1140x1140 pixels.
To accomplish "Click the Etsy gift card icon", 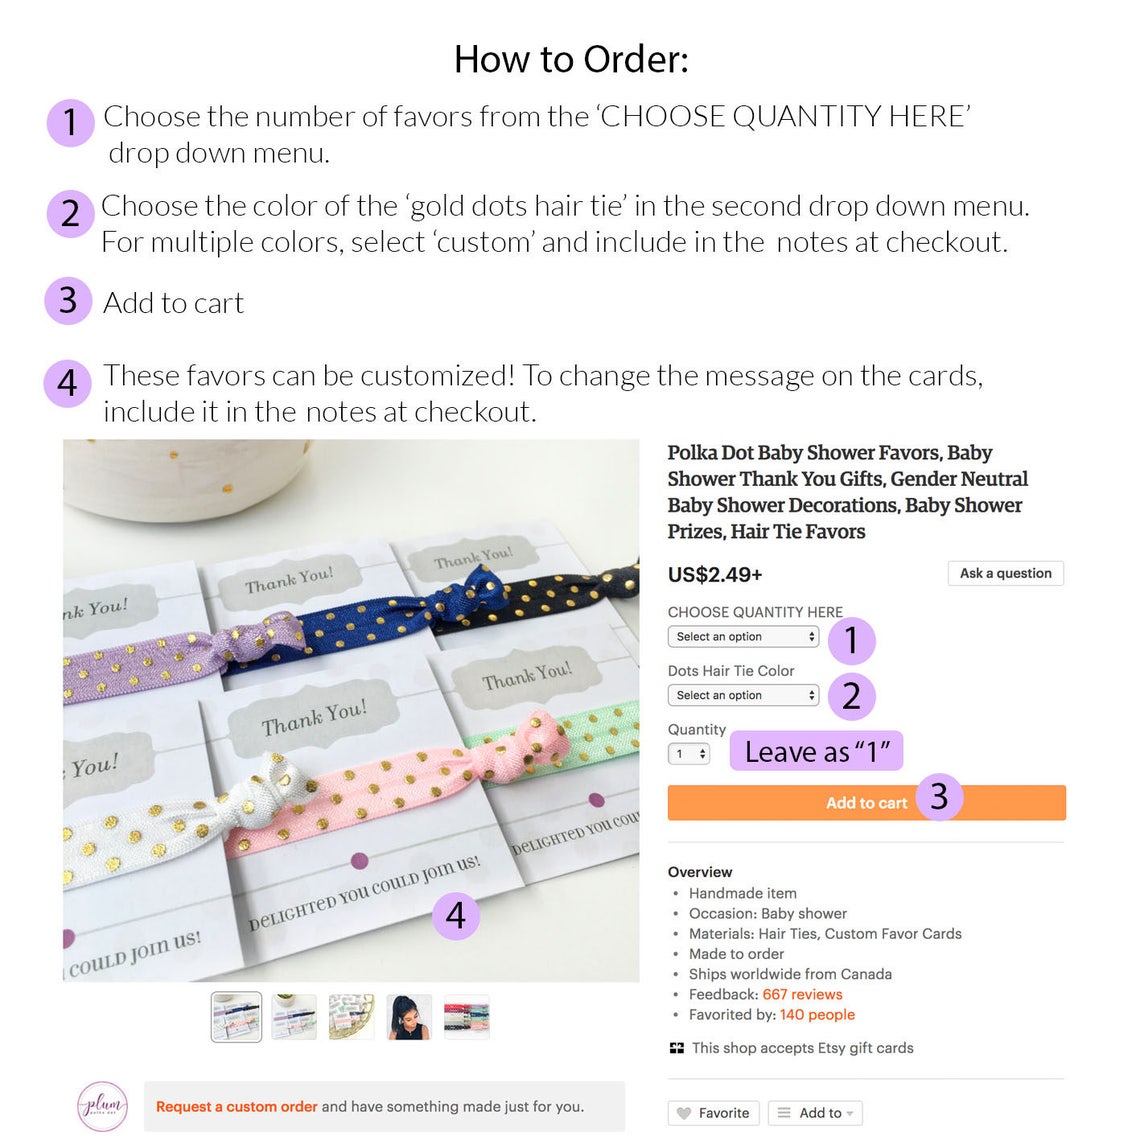I will coord(676,1048).
